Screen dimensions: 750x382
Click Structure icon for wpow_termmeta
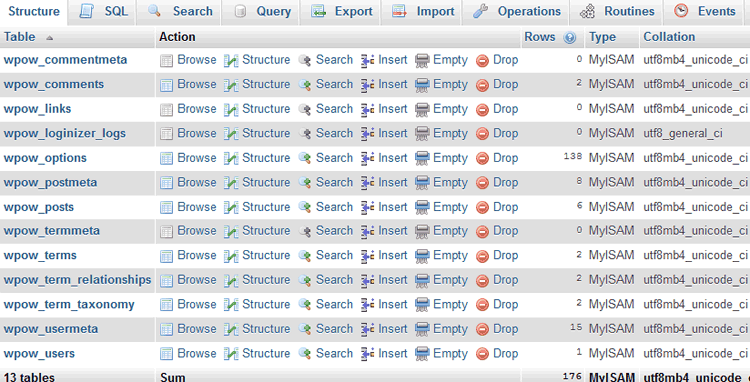tap(231, 231)
